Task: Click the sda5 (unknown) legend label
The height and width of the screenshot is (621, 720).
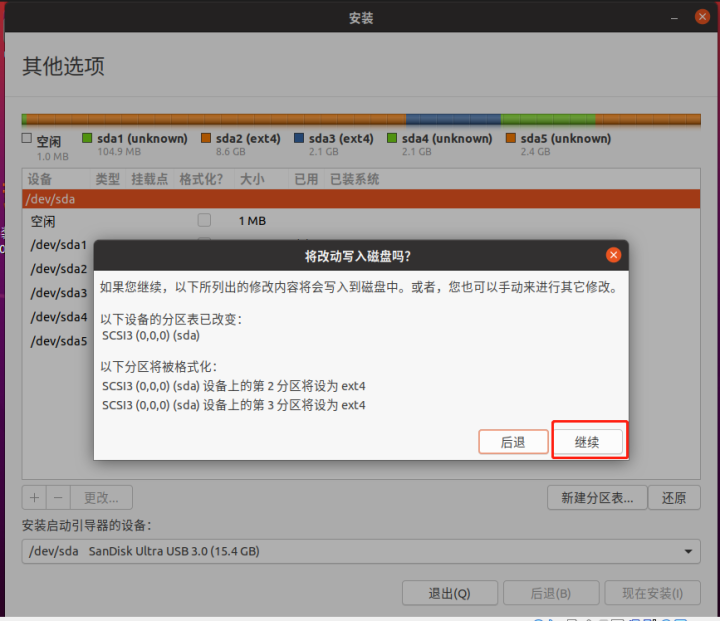Action: pyautogui.click(x=566, y=138)
